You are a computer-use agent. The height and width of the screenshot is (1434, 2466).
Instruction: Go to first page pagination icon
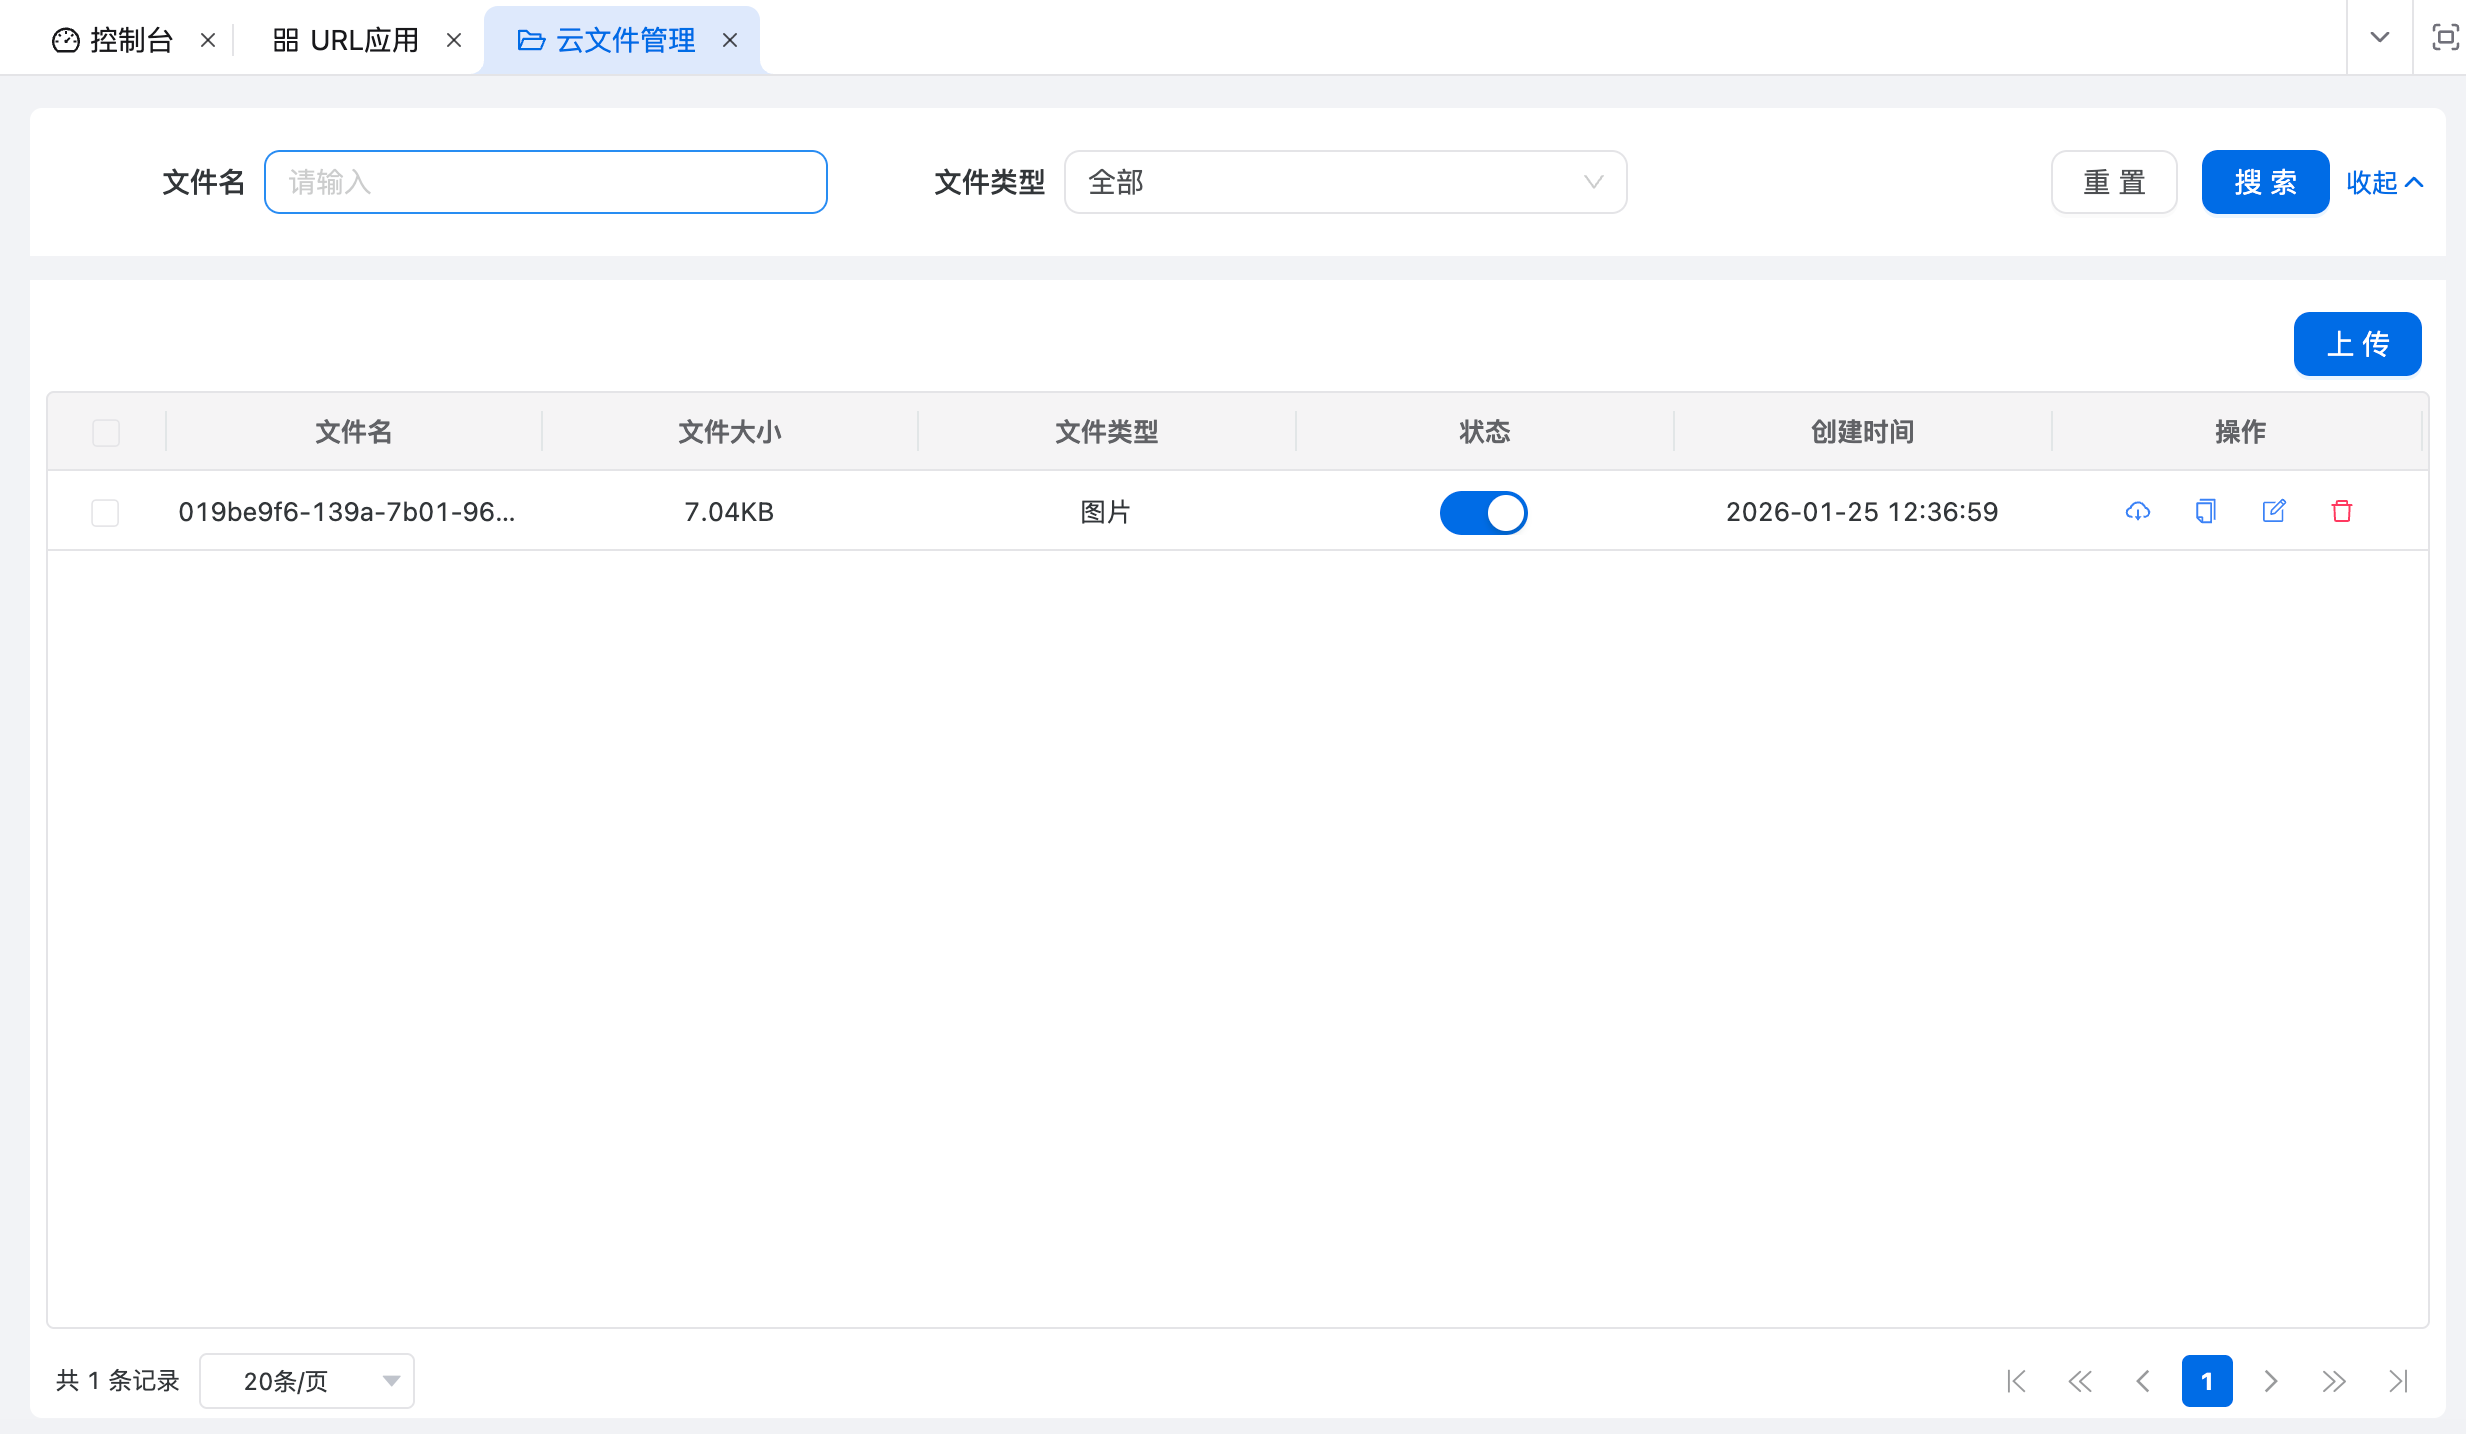[x=2016, y=1381]
